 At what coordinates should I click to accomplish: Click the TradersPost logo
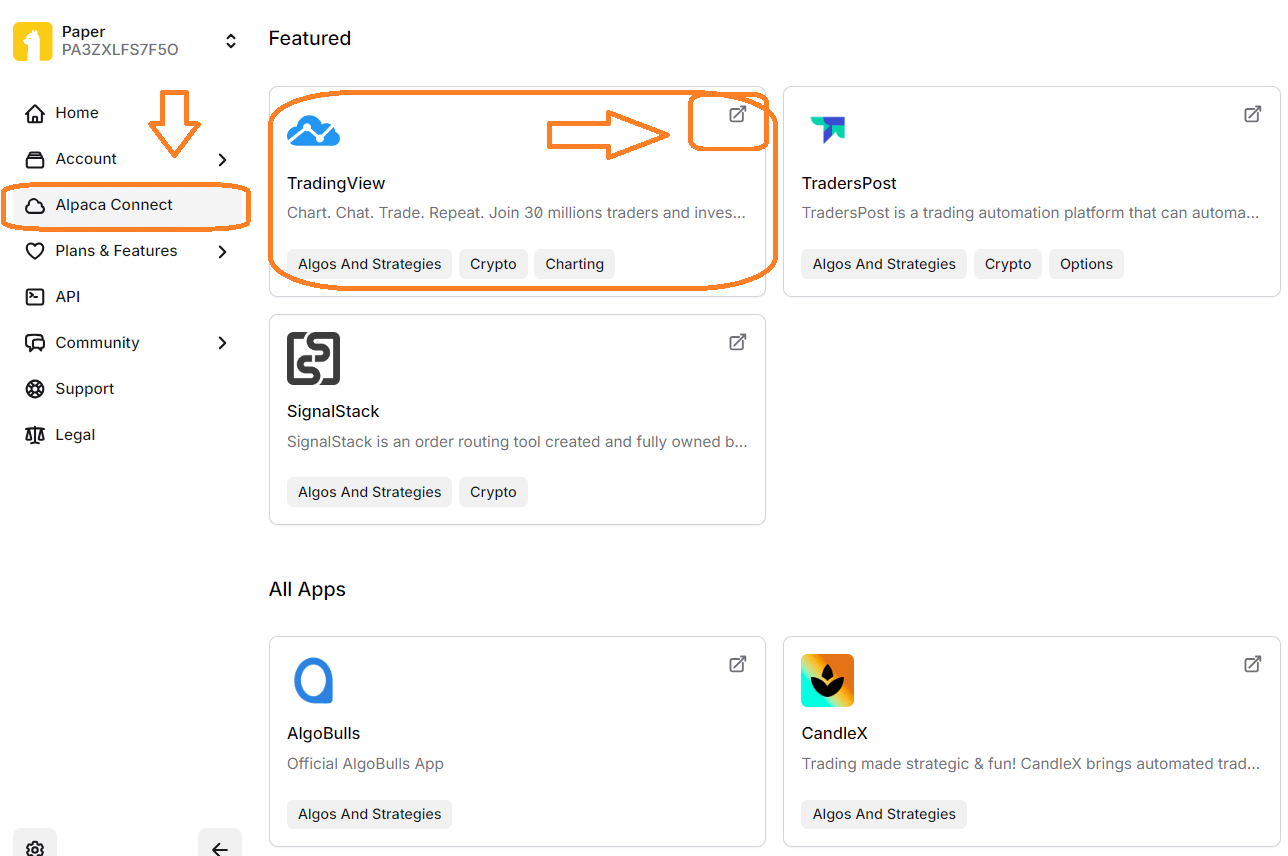coord(828,129)
